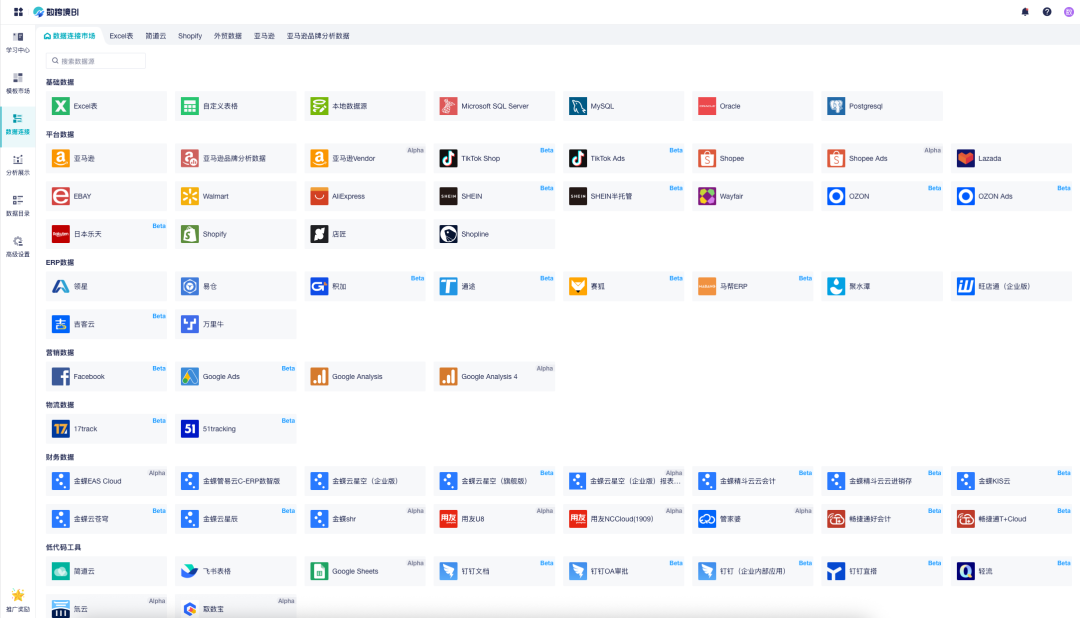The width and height of the screenshot is (1080, 618).
Task: Click the 亚马逊Vendor icon
Action: (x=319, y=158)
